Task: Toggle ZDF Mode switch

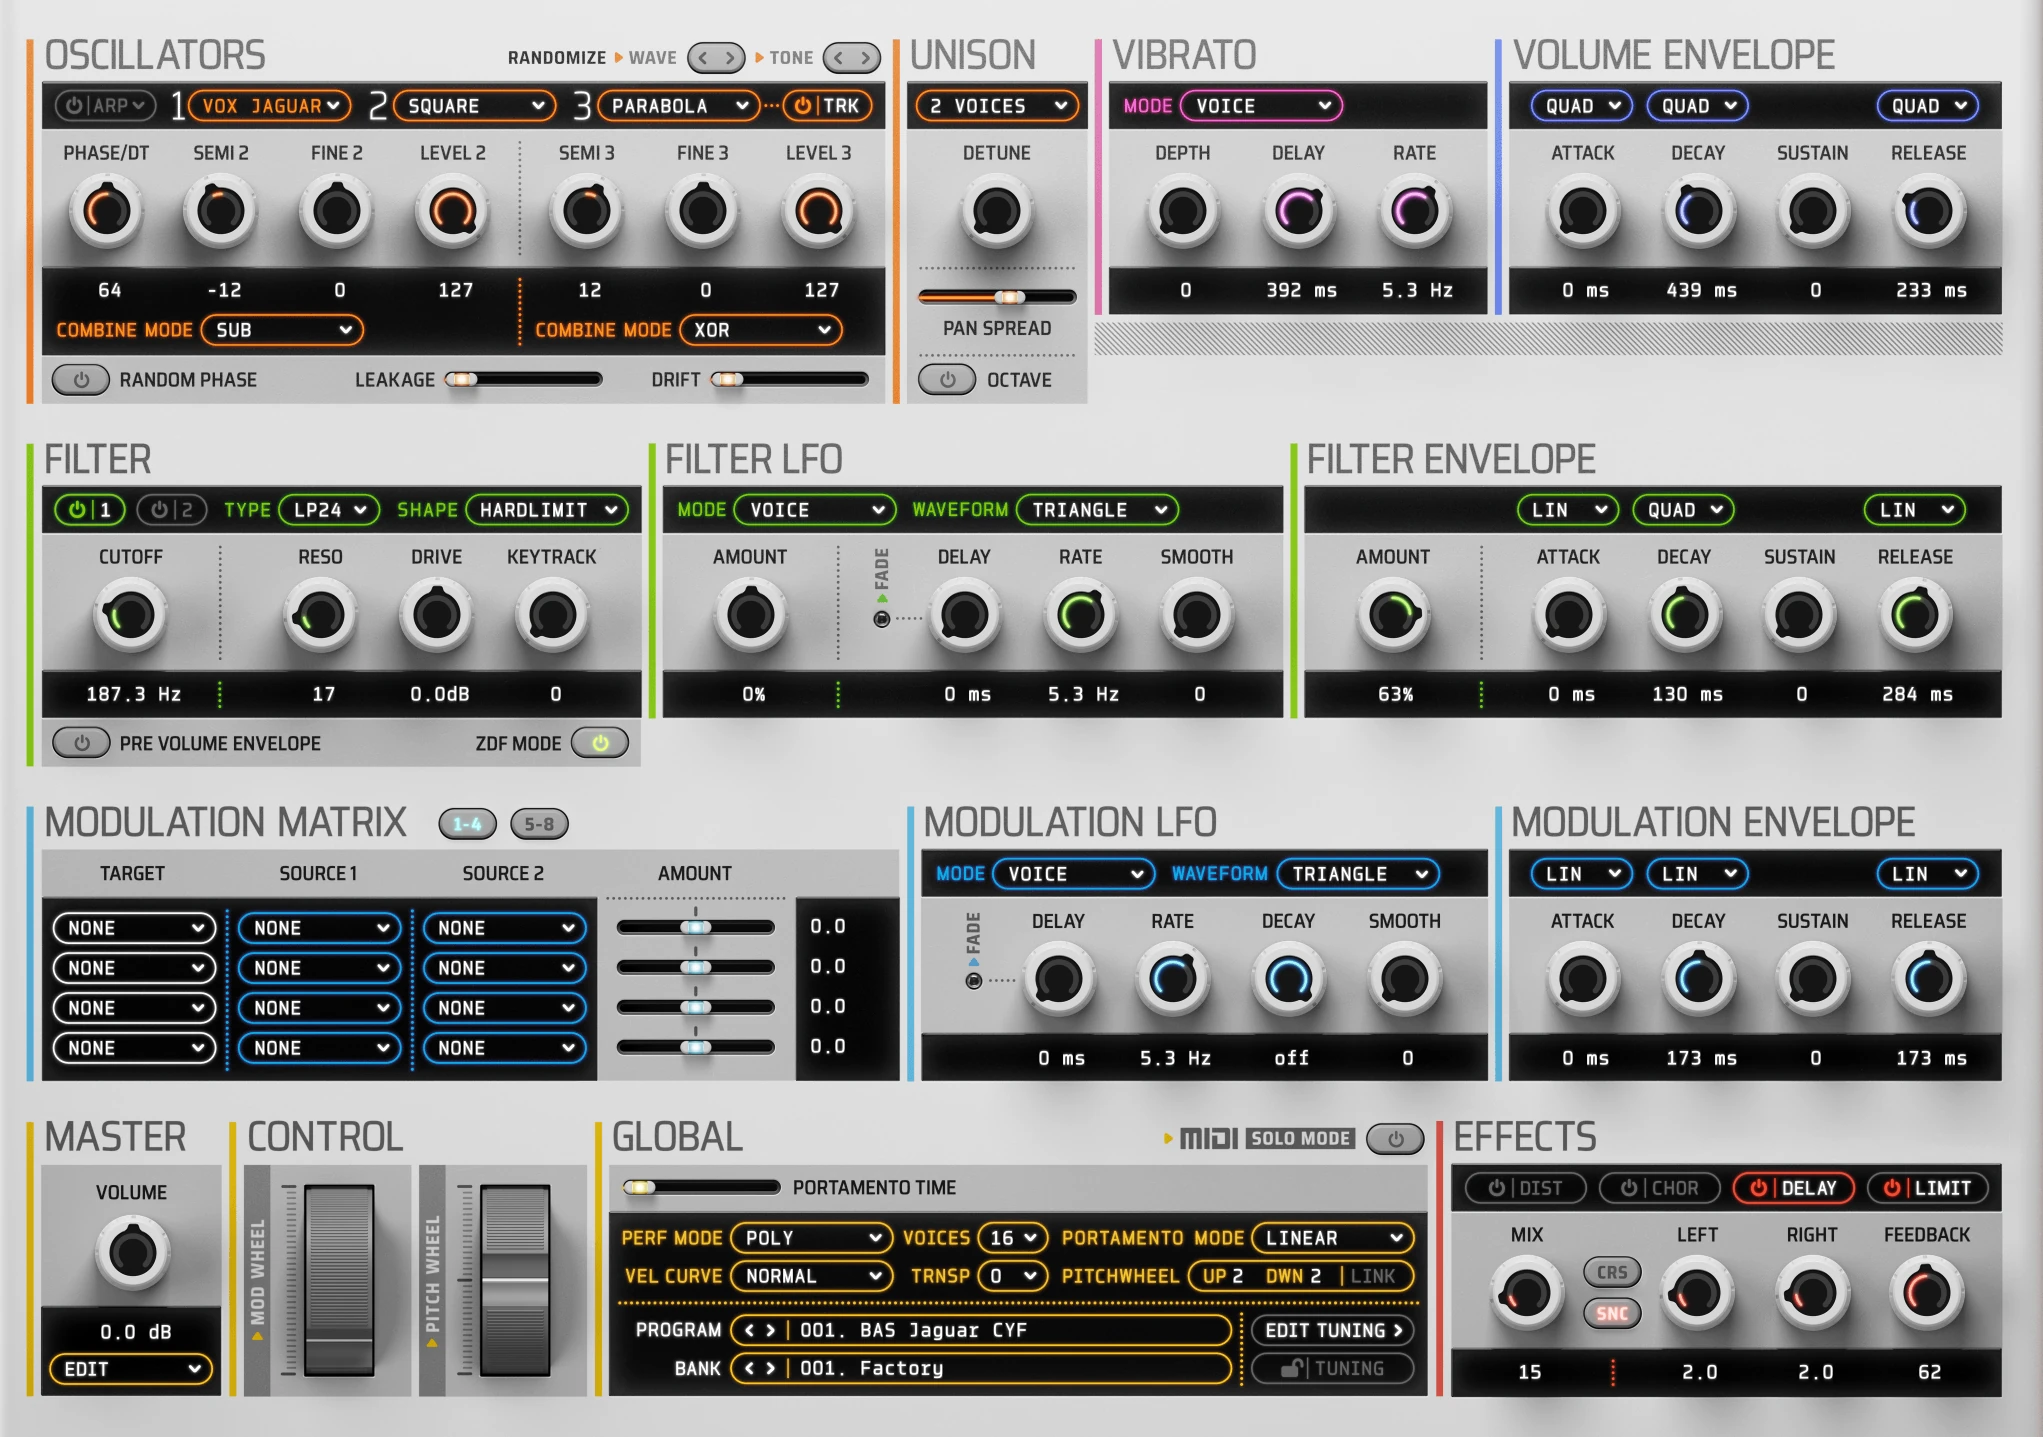Action: click(600, 743)
